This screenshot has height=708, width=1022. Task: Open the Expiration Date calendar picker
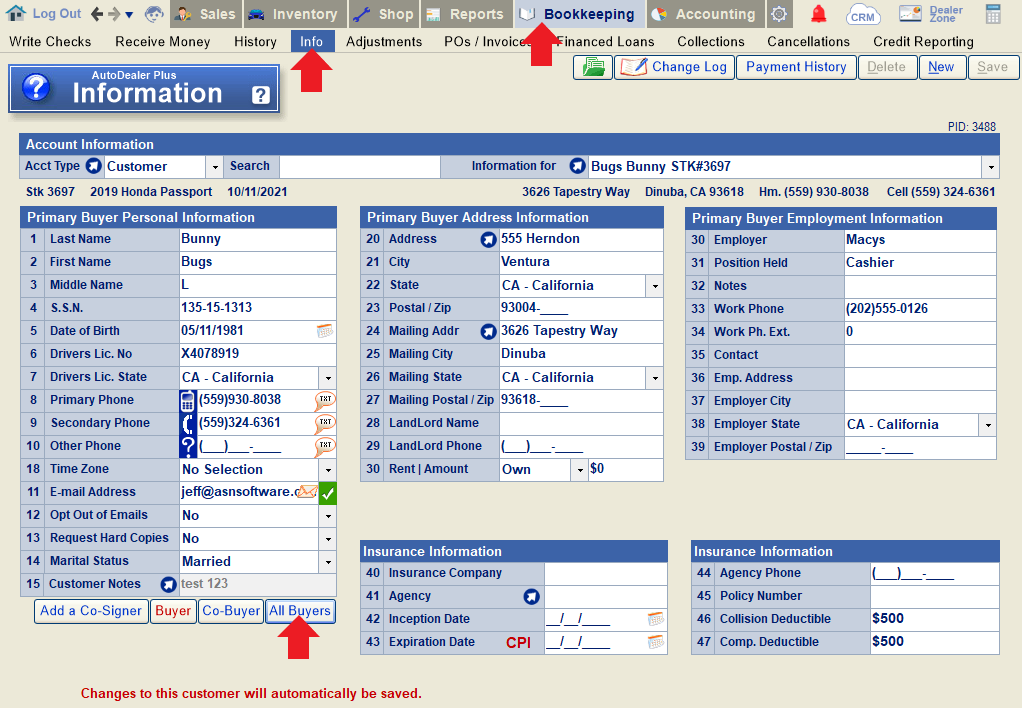(x=656, y=642)
